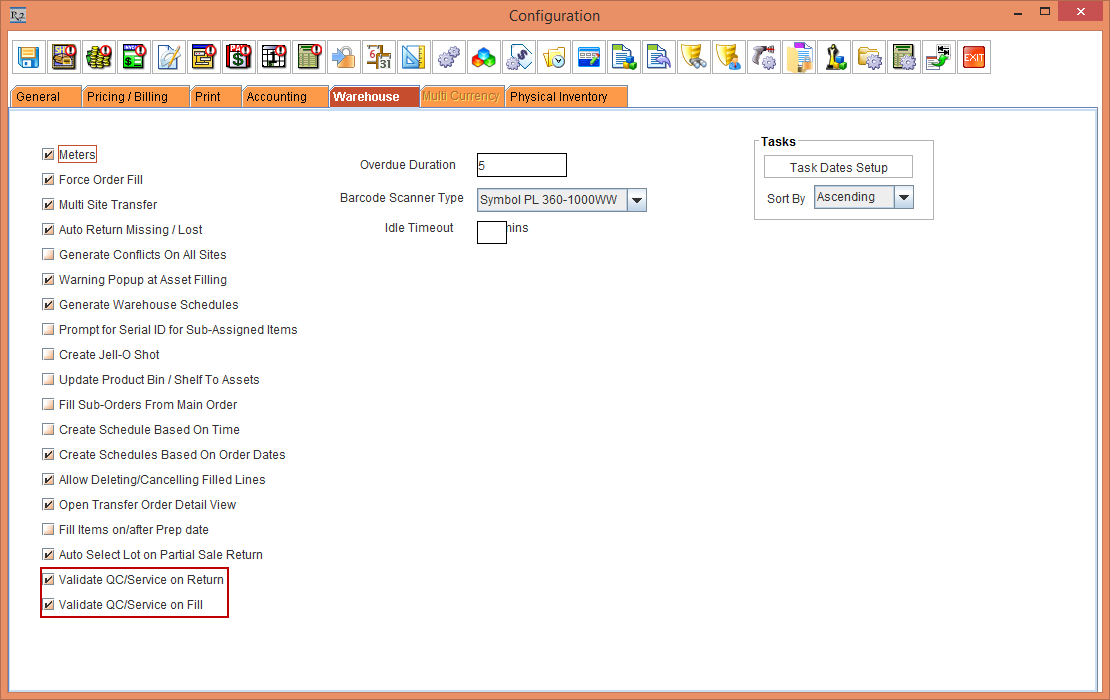Click the shield with binoculars icon
Screen dimensions: 1110x700
pos(694,57)
